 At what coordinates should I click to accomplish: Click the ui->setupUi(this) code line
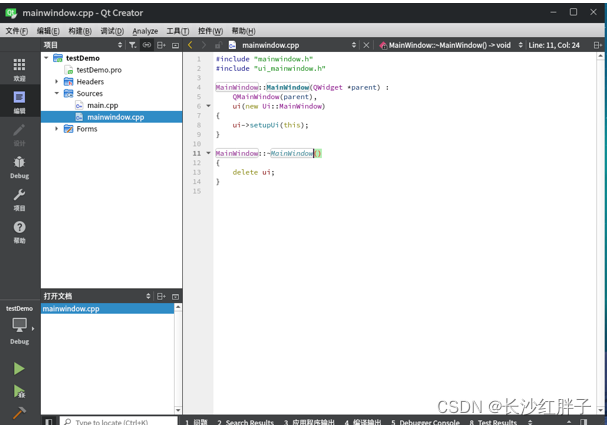[270, 125]
